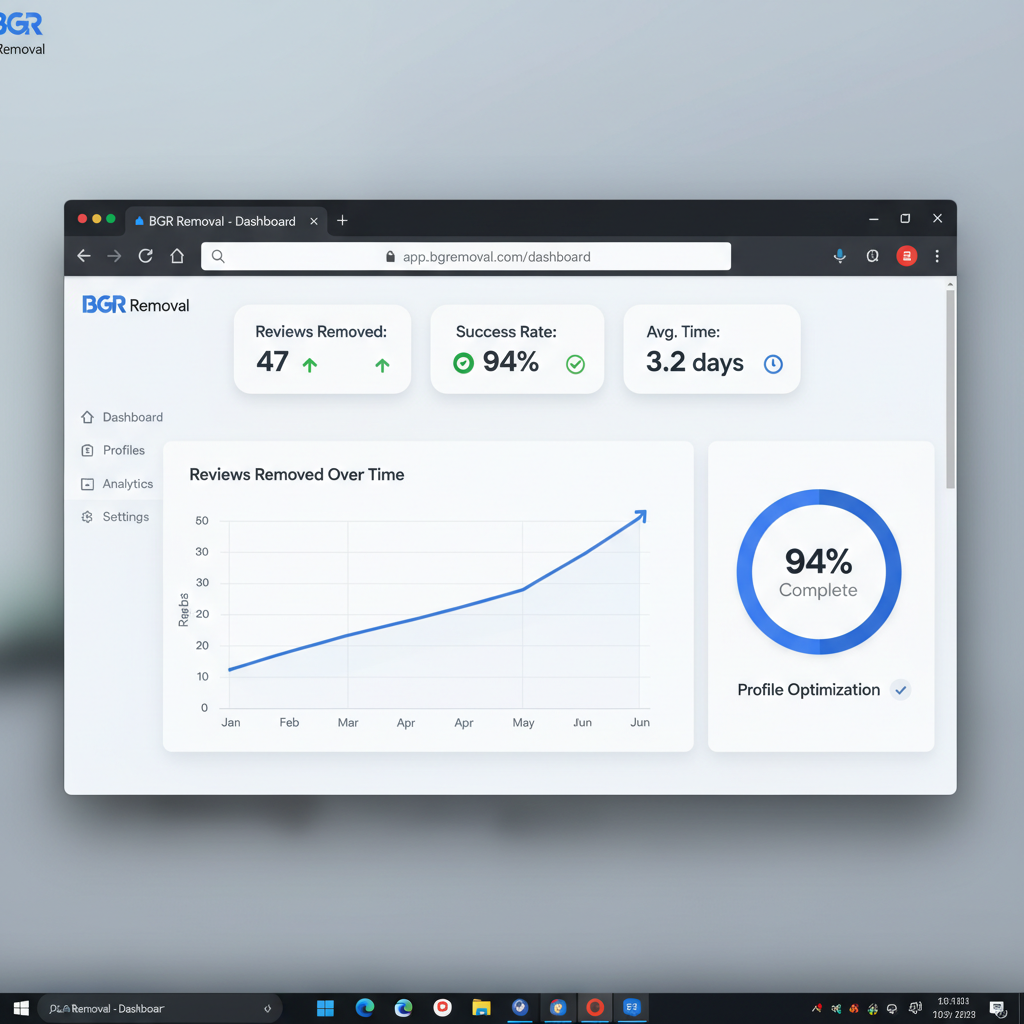Open the extension icon next to microphone
1024x1024 pixels.
click(x=872, y=256)
